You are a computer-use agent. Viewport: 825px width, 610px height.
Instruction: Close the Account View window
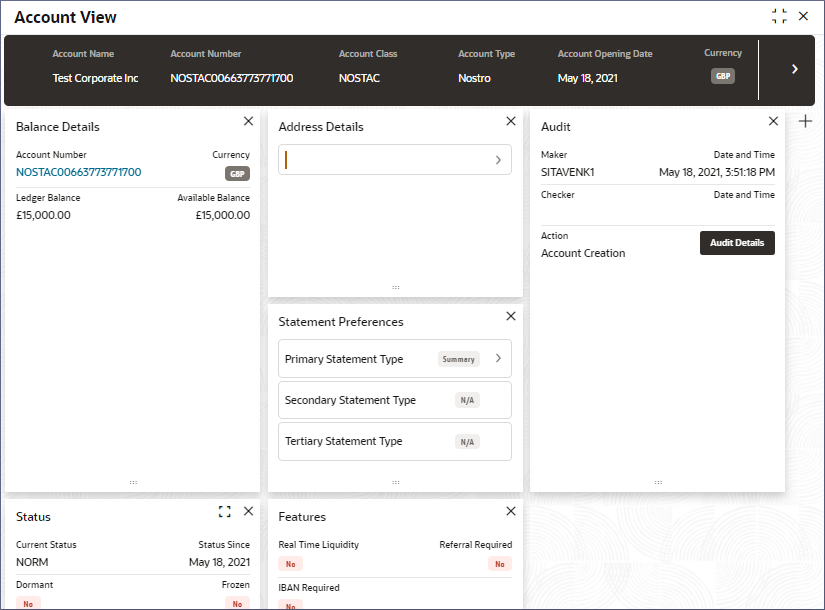coord(803,16)
